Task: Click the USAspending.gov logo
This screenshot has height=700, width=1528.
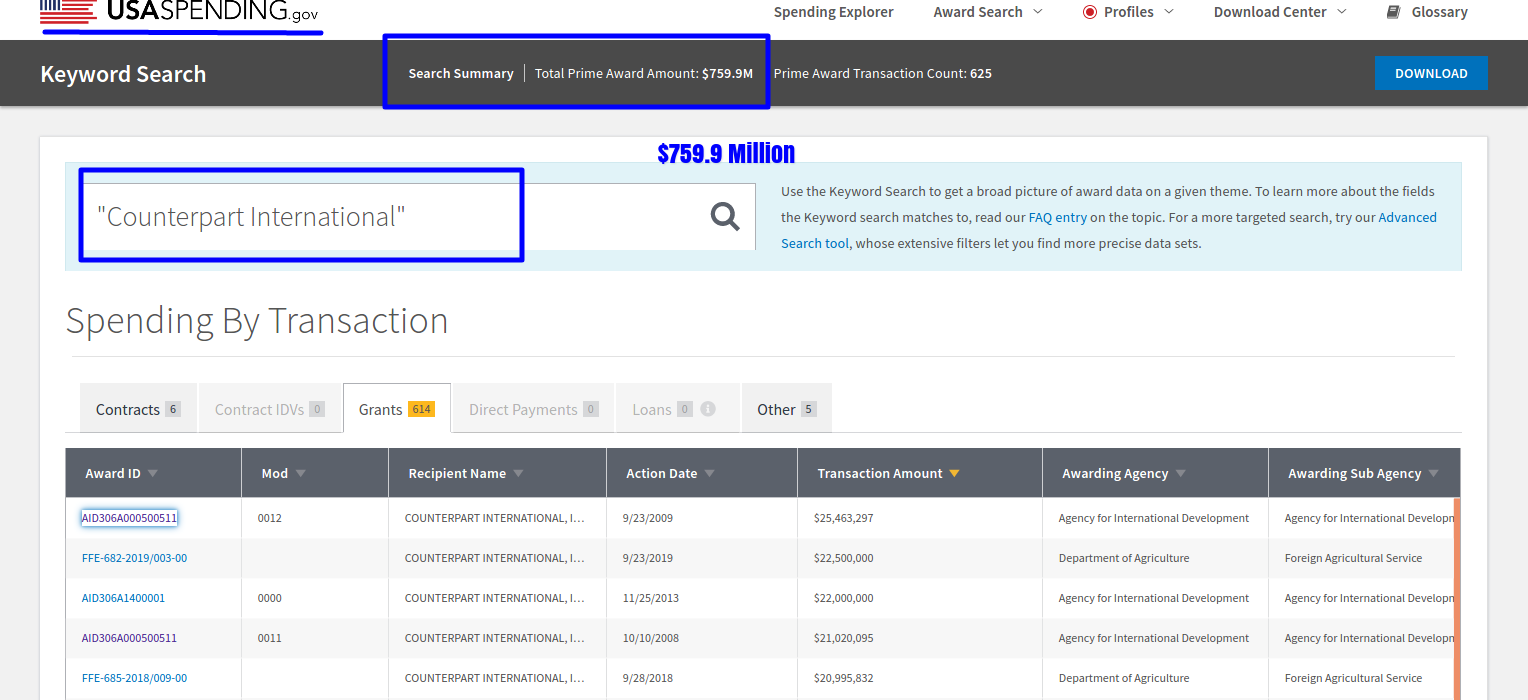Action: [180, 13]
